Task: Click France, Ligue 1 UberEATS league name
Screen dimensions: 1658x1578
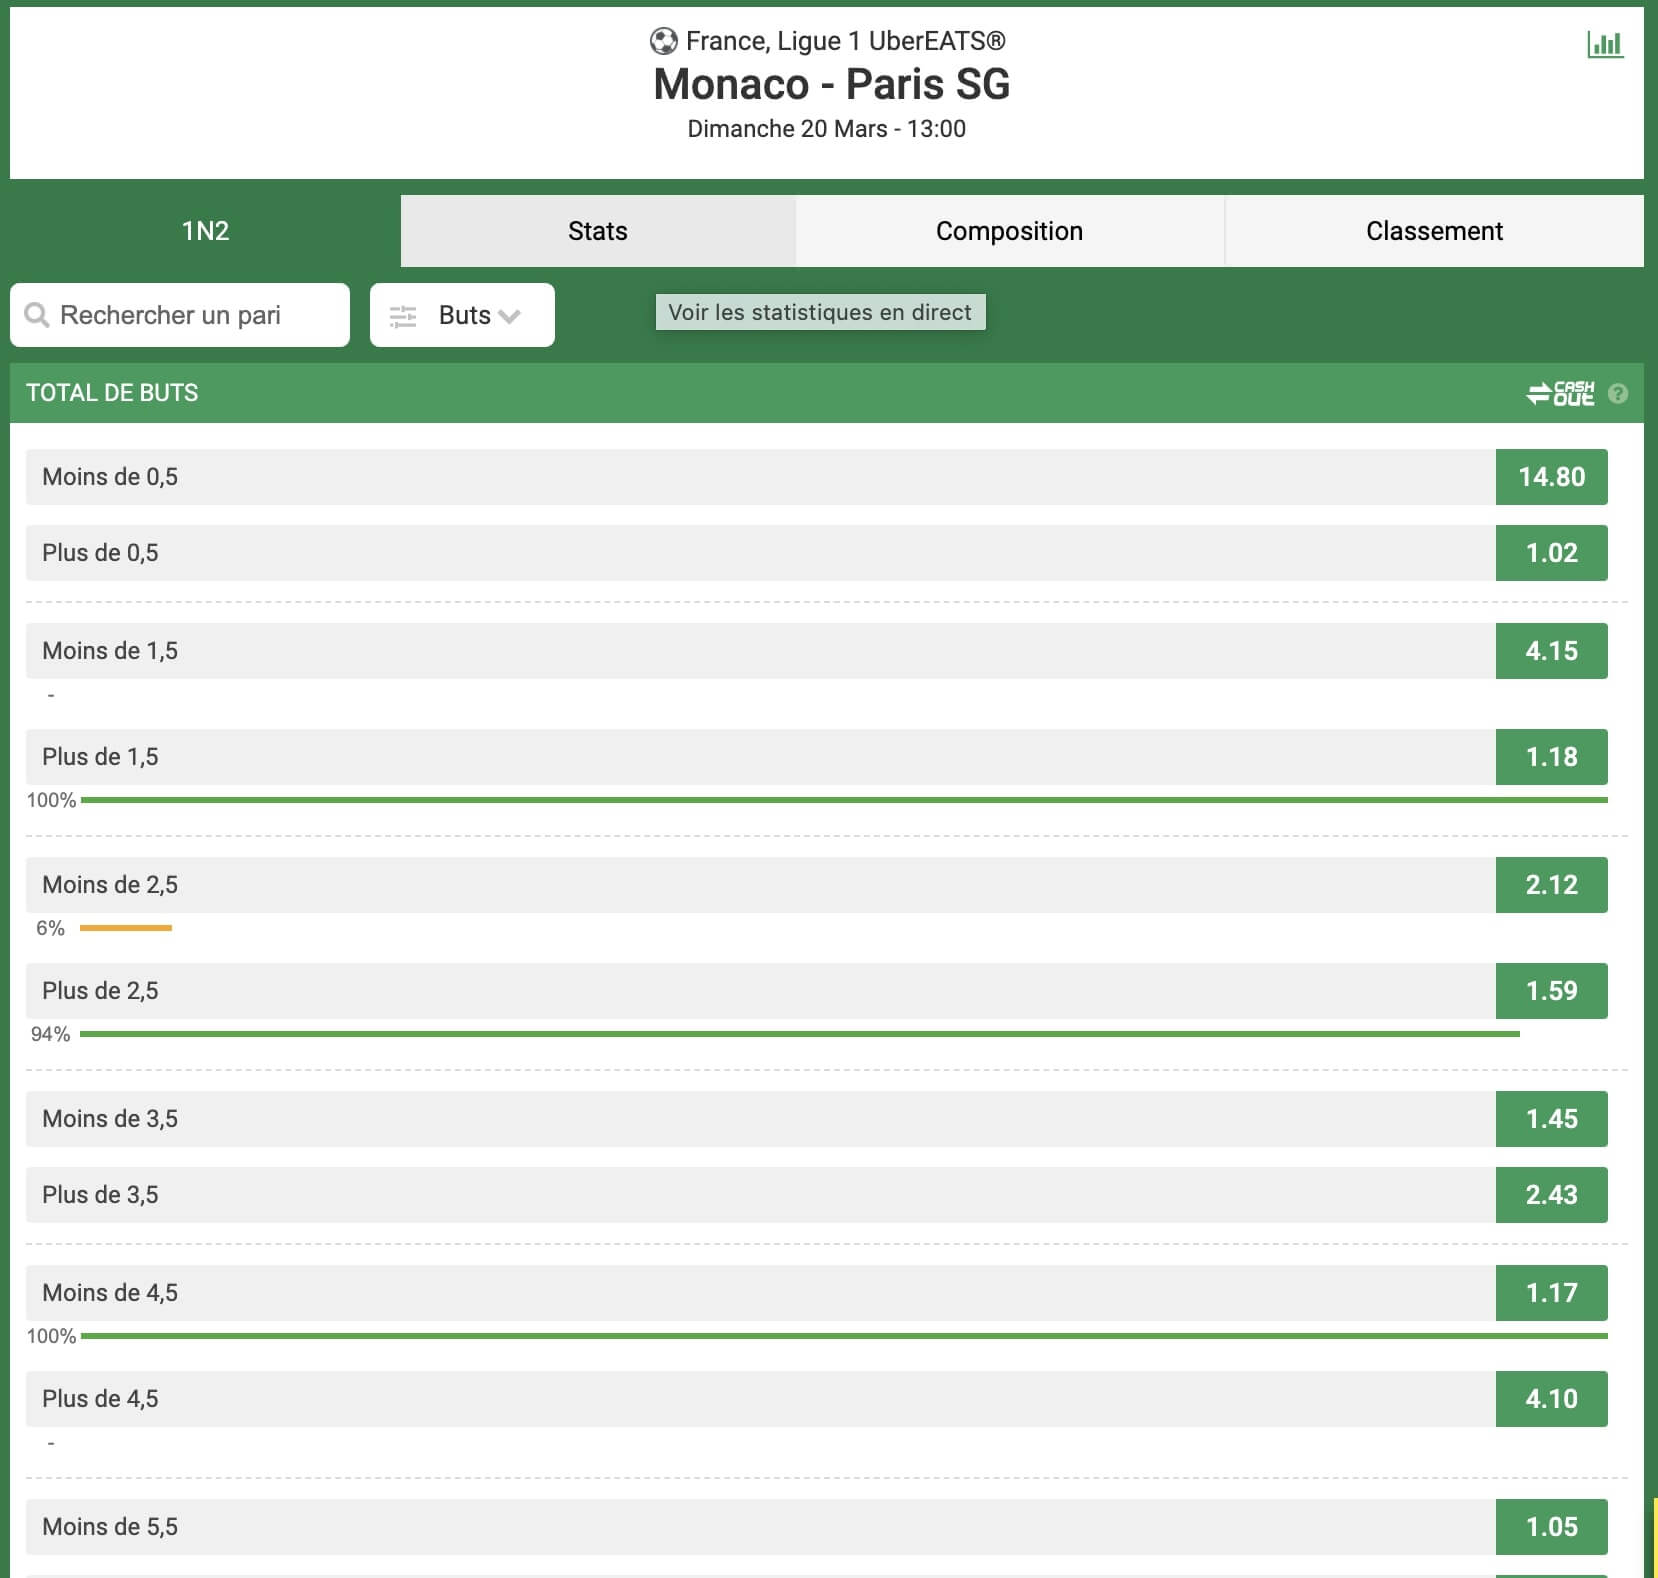Action: (845, 41)
